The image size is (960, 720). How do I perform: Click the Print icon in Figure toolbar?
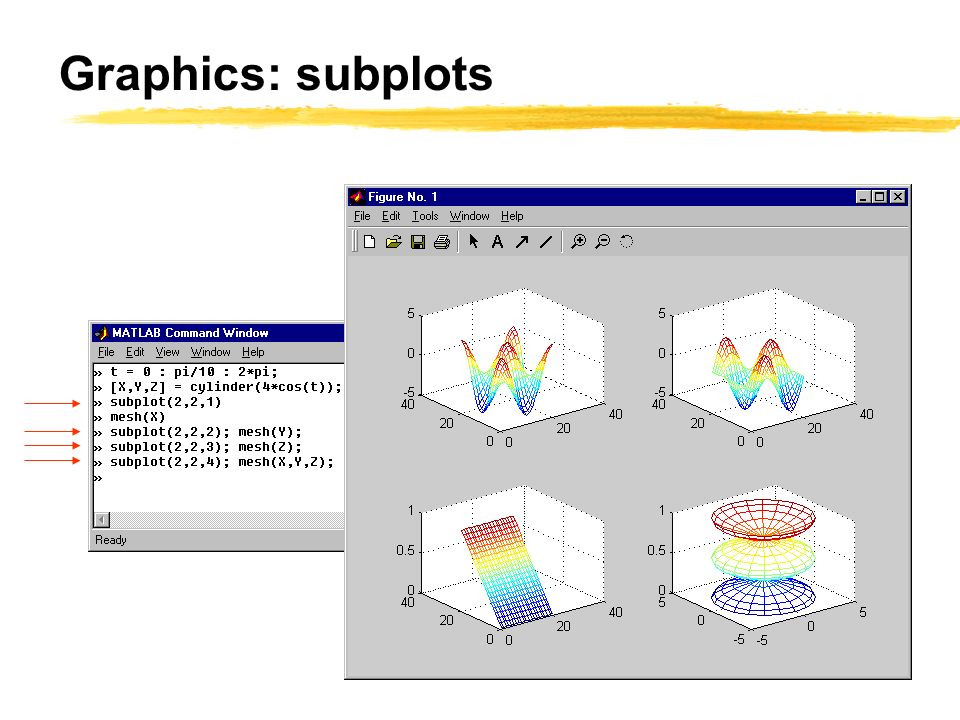[x=442, y=242]
